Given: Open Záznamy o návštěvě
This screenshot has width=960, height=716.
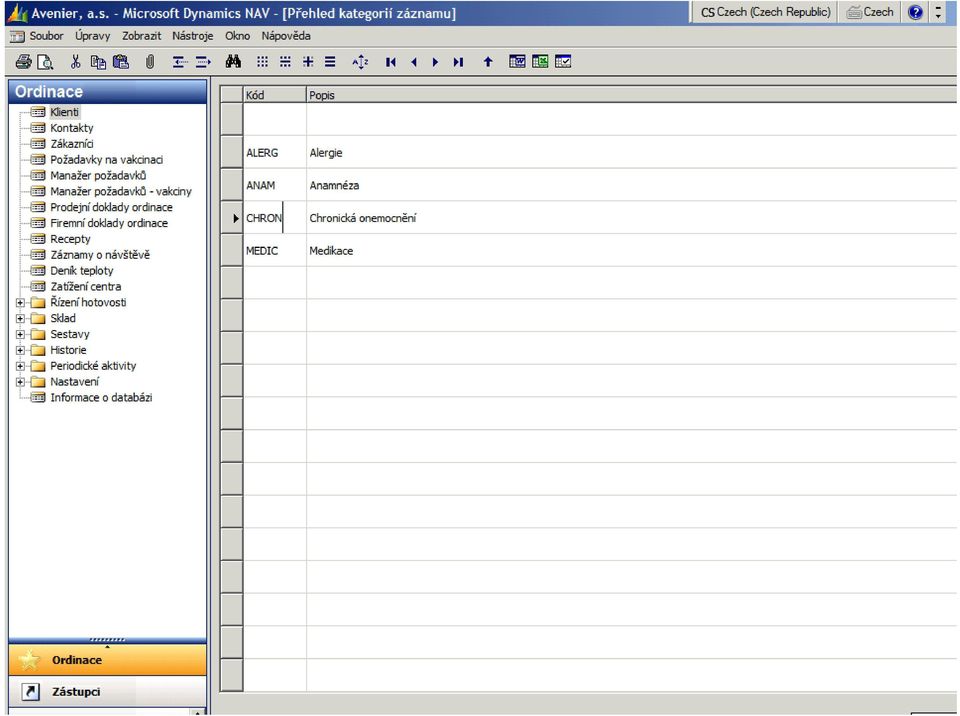Looking at the screenshot, I should (100, 255).
